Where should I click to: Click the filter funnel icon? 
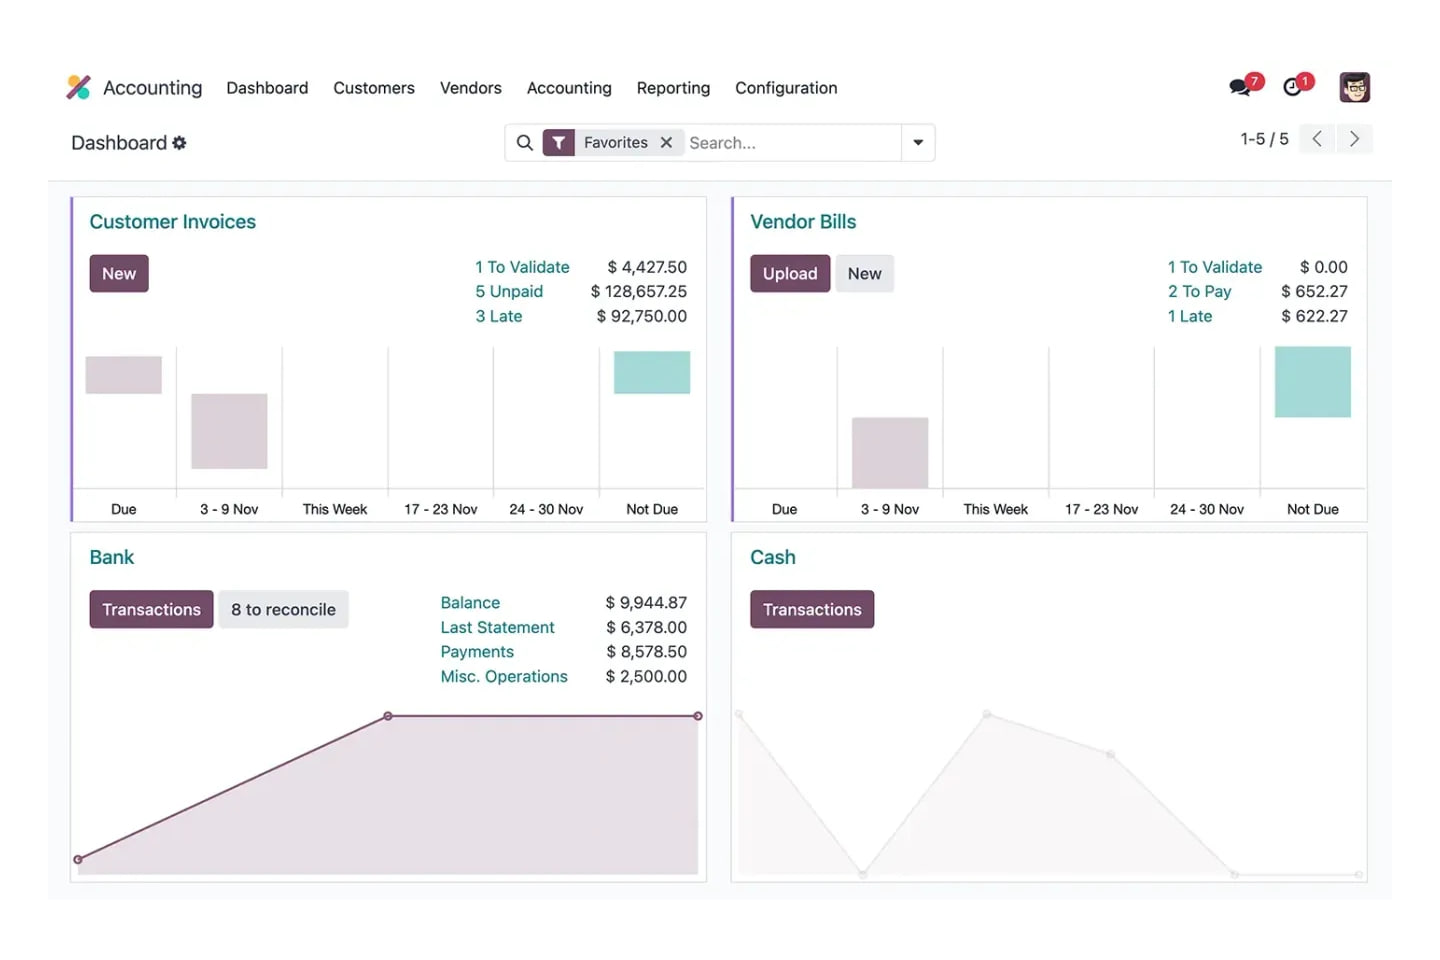coord(558,143)
